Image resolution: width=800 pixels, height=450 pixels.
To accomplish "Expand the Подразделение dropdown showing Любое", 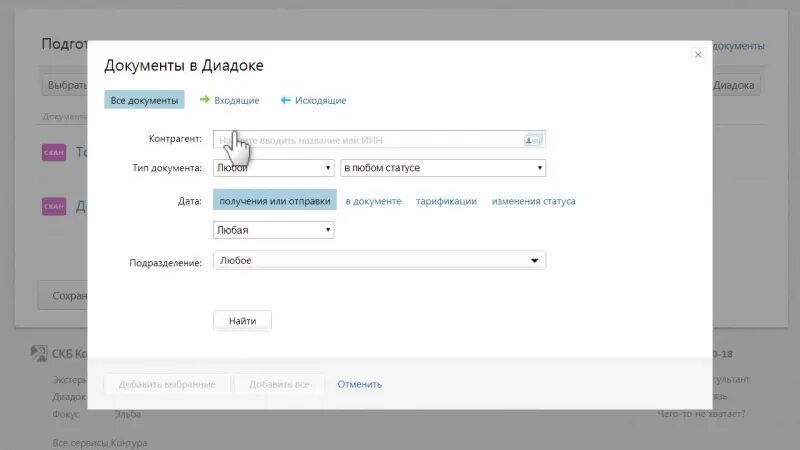I will click(x=379, y=260).
